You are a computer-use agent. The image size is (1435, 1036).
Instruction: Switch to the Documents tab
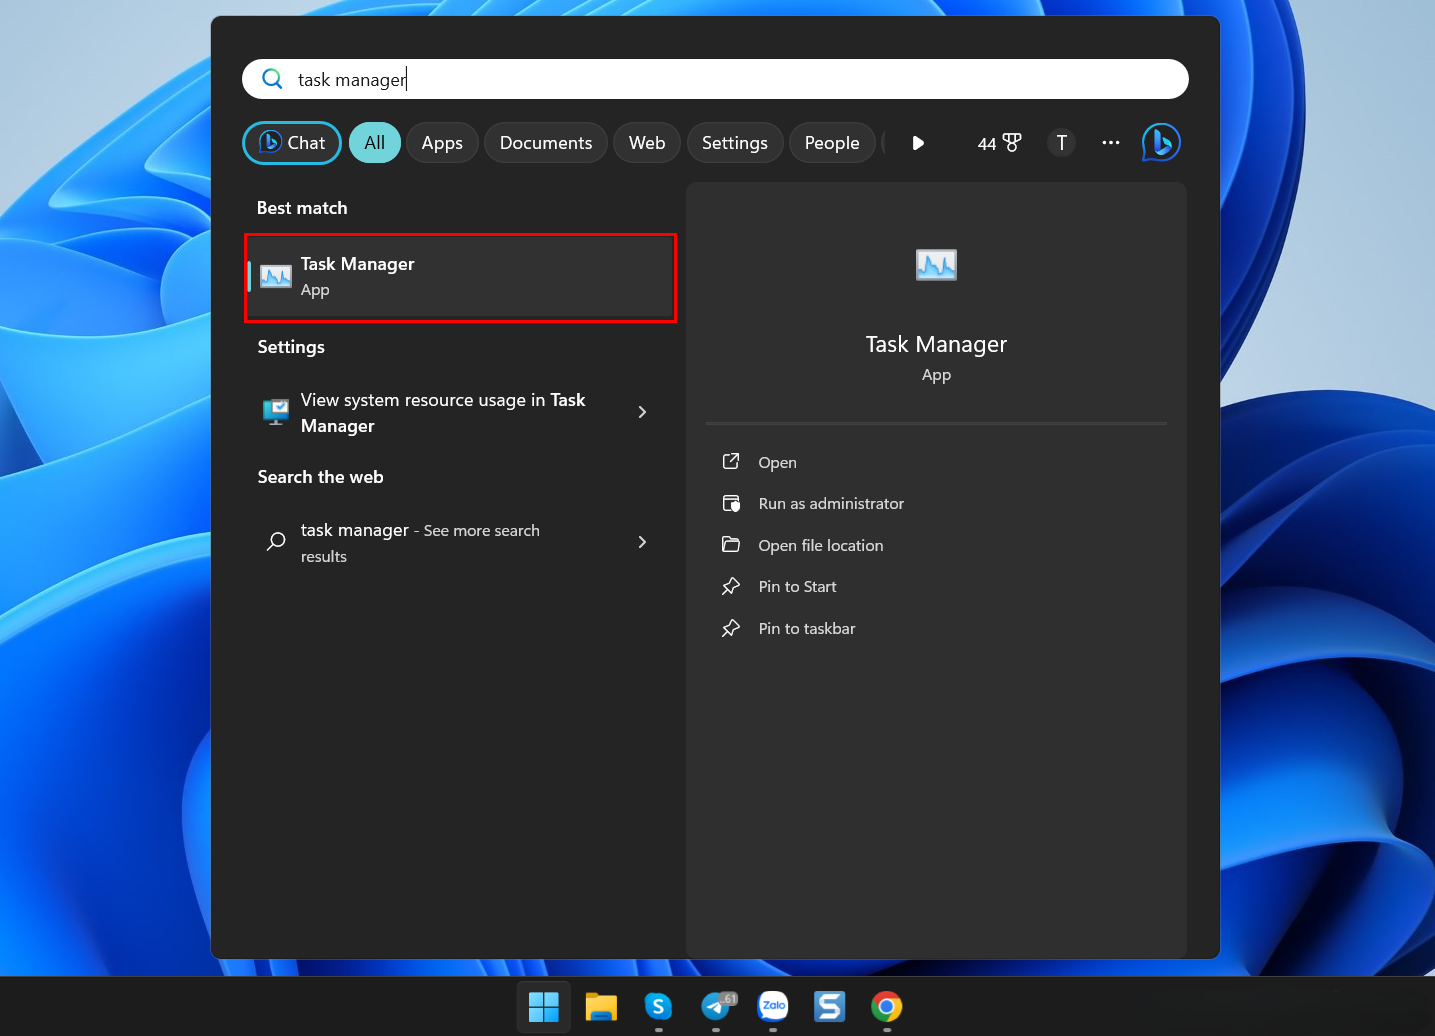click(545, 142)
